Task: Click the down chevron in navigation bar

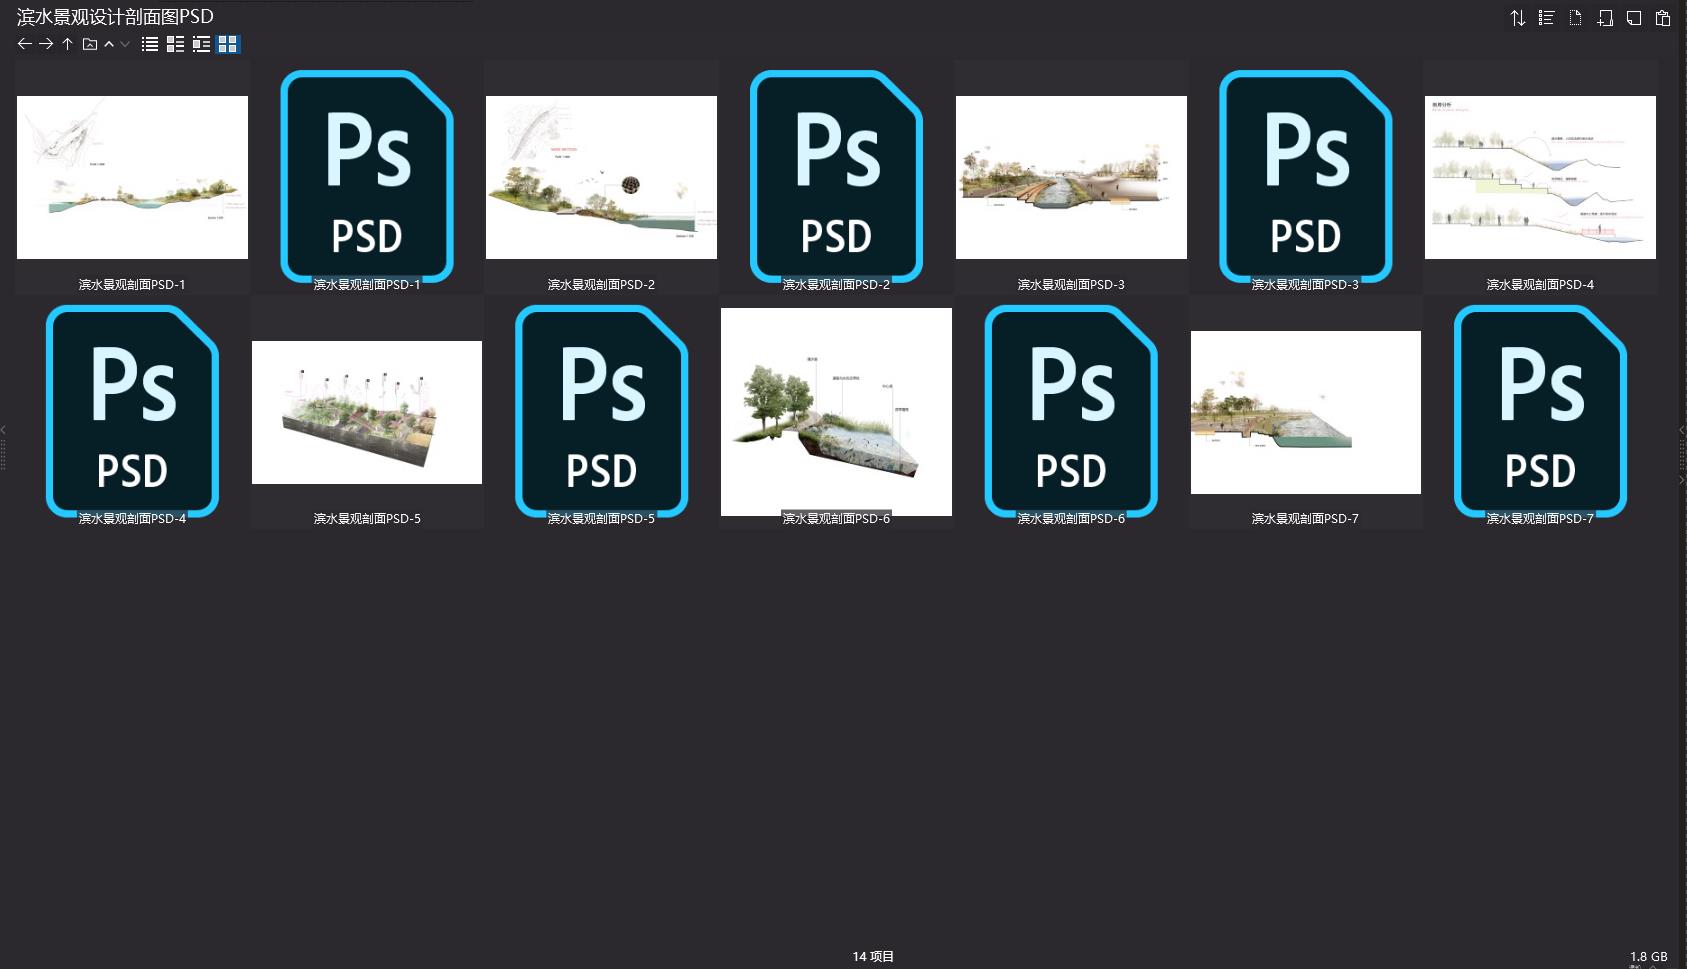Action: (125, 44)
